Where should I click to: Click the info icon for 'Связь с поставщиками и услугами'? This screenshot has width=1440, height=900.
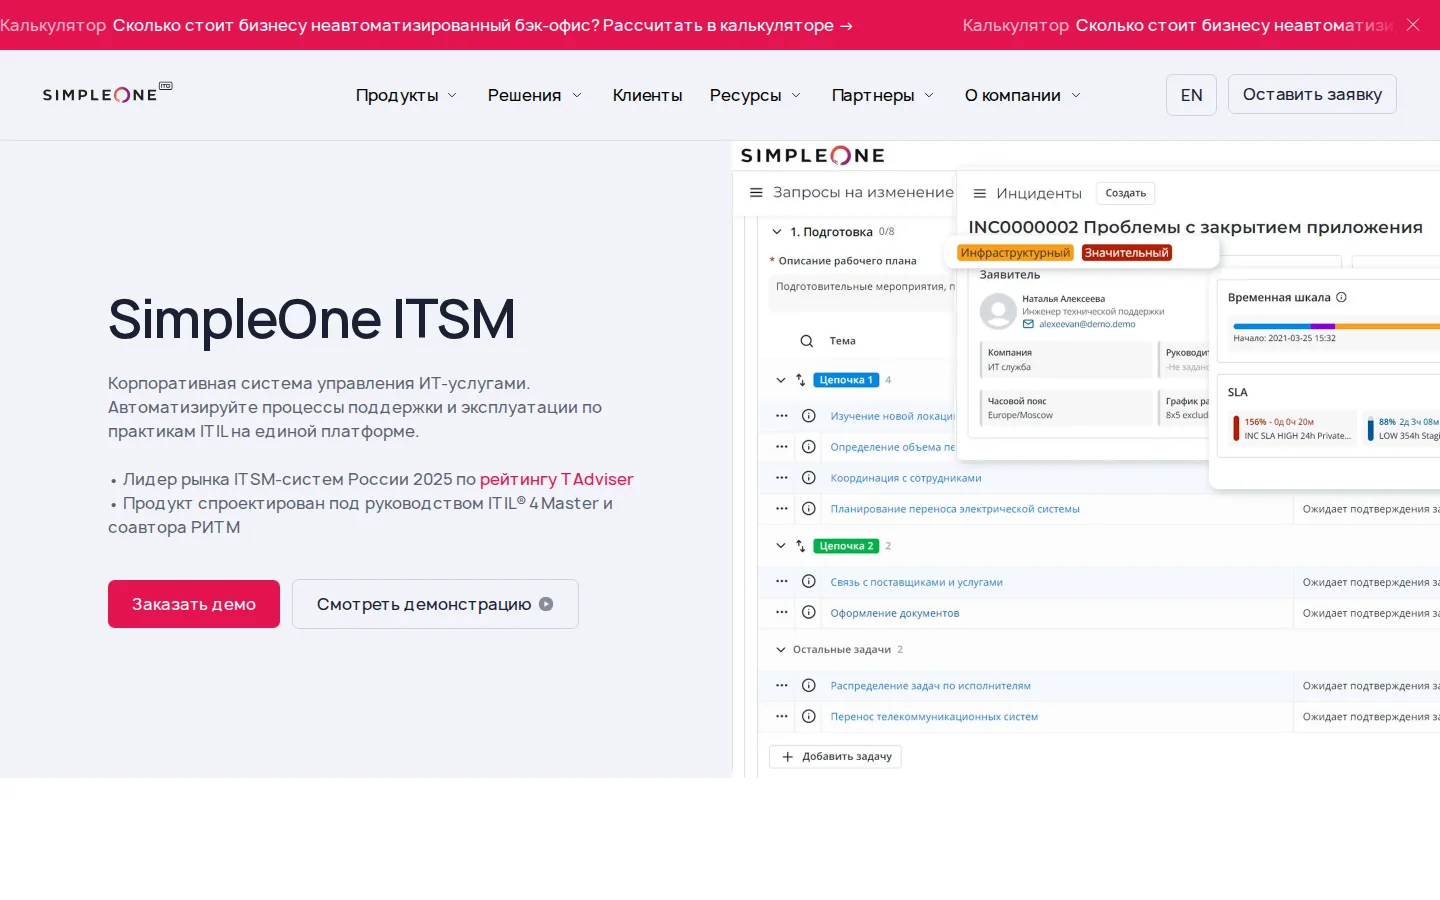pos(809,582)
